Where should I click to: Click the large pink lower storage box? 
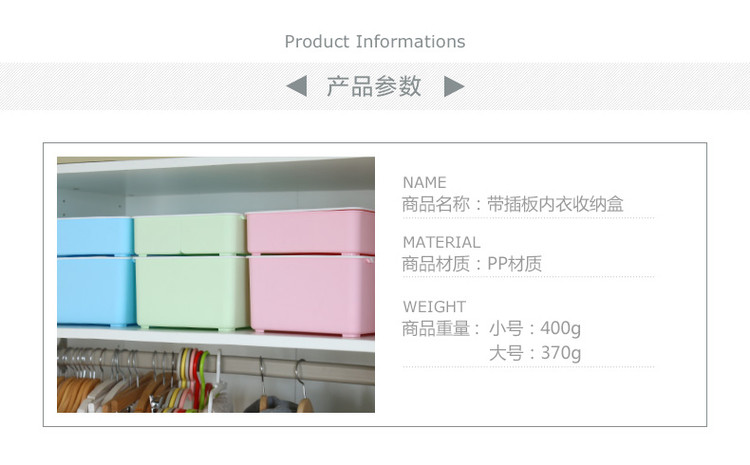point(311,295)
